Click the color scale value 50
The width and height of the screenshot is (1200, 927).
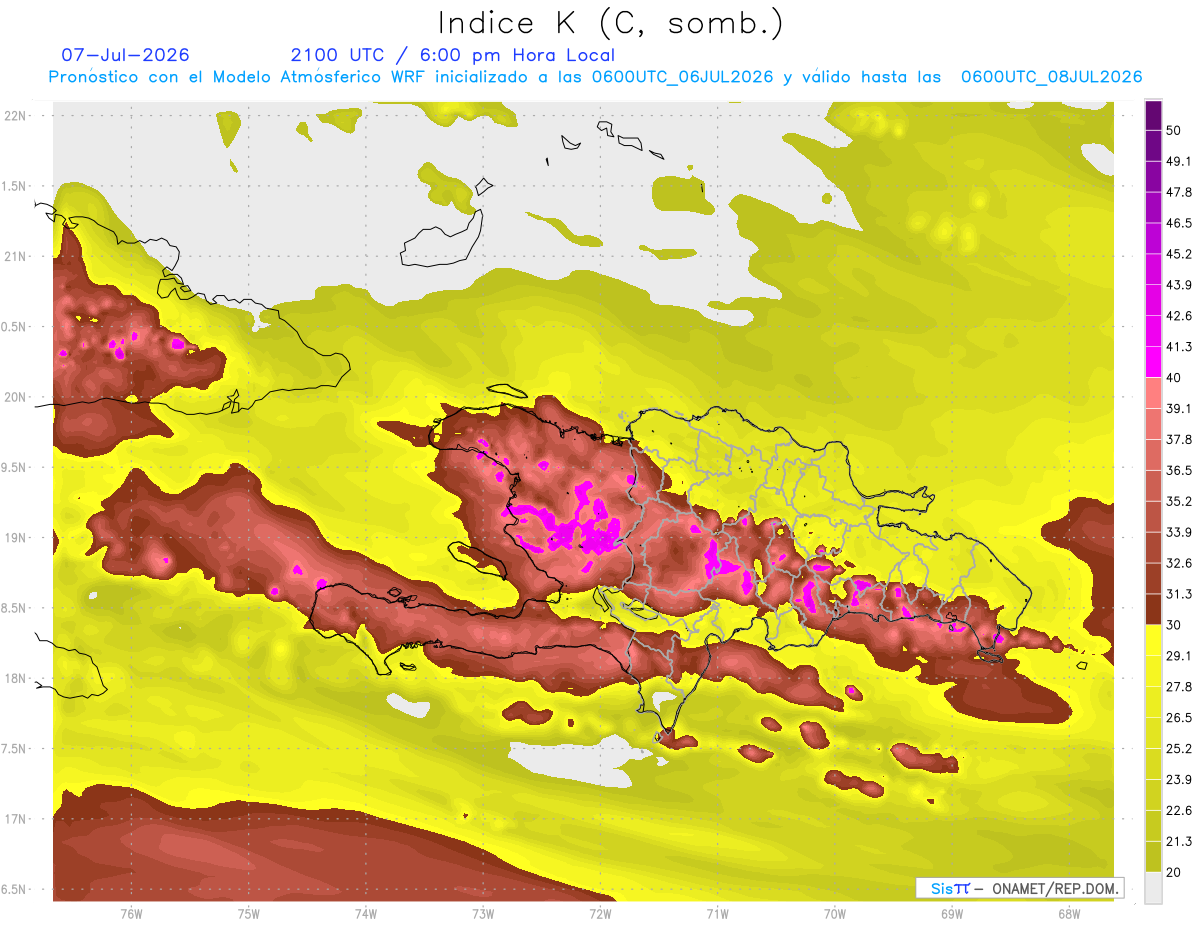click(1174, 130)
